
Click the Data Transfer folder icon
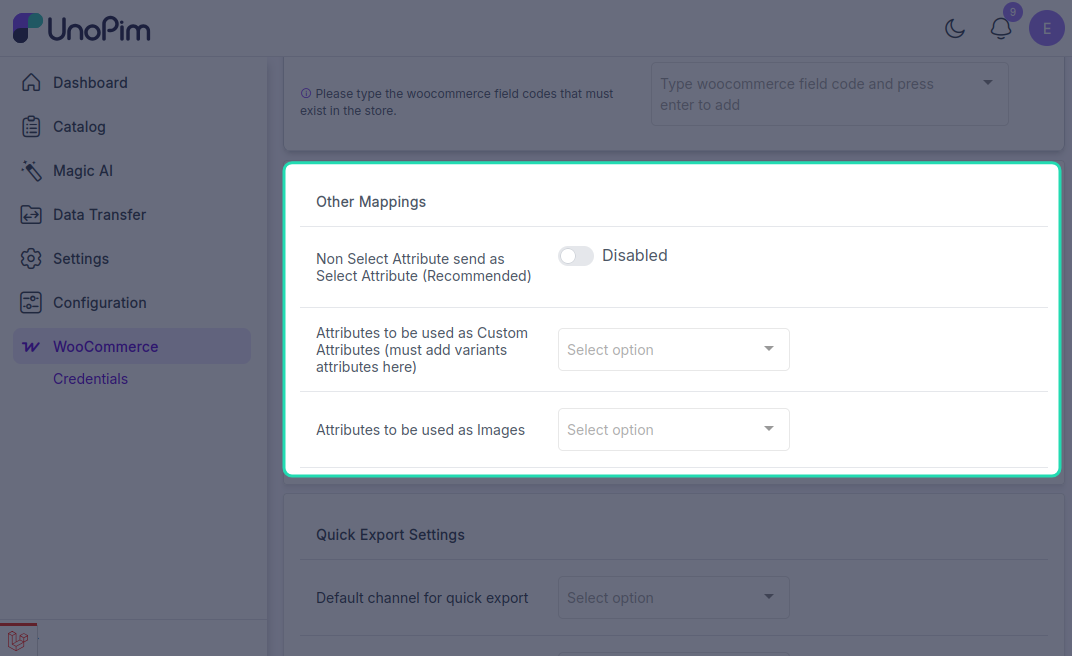(x=31, y=215)
